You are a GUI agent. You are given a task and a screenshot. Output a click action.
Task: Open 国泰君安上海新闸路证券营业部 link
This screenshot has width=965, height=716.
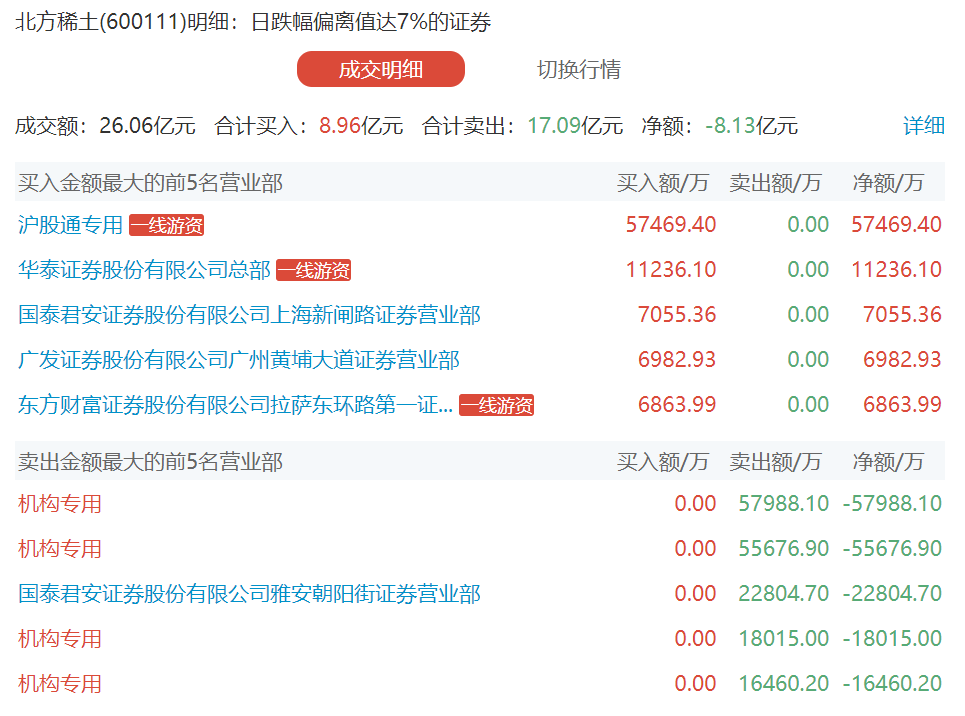click(249, 315)
